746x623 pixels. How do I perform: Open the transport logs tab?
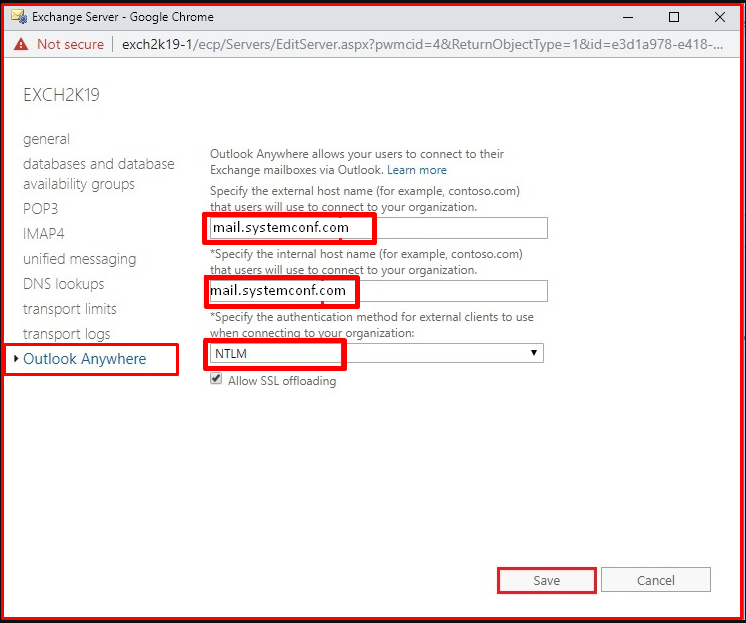67,334
